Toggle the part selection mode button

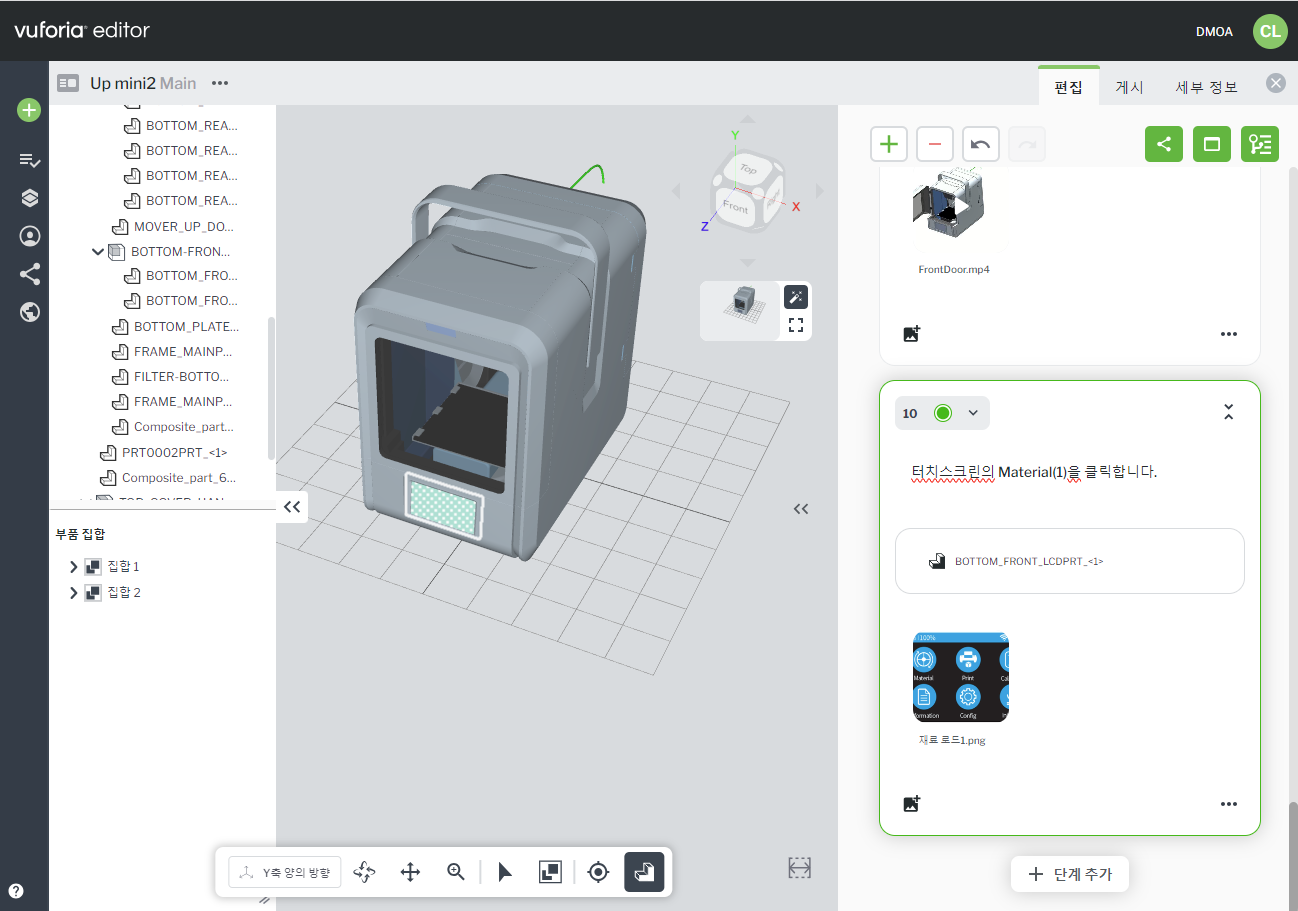click(644, 872)
